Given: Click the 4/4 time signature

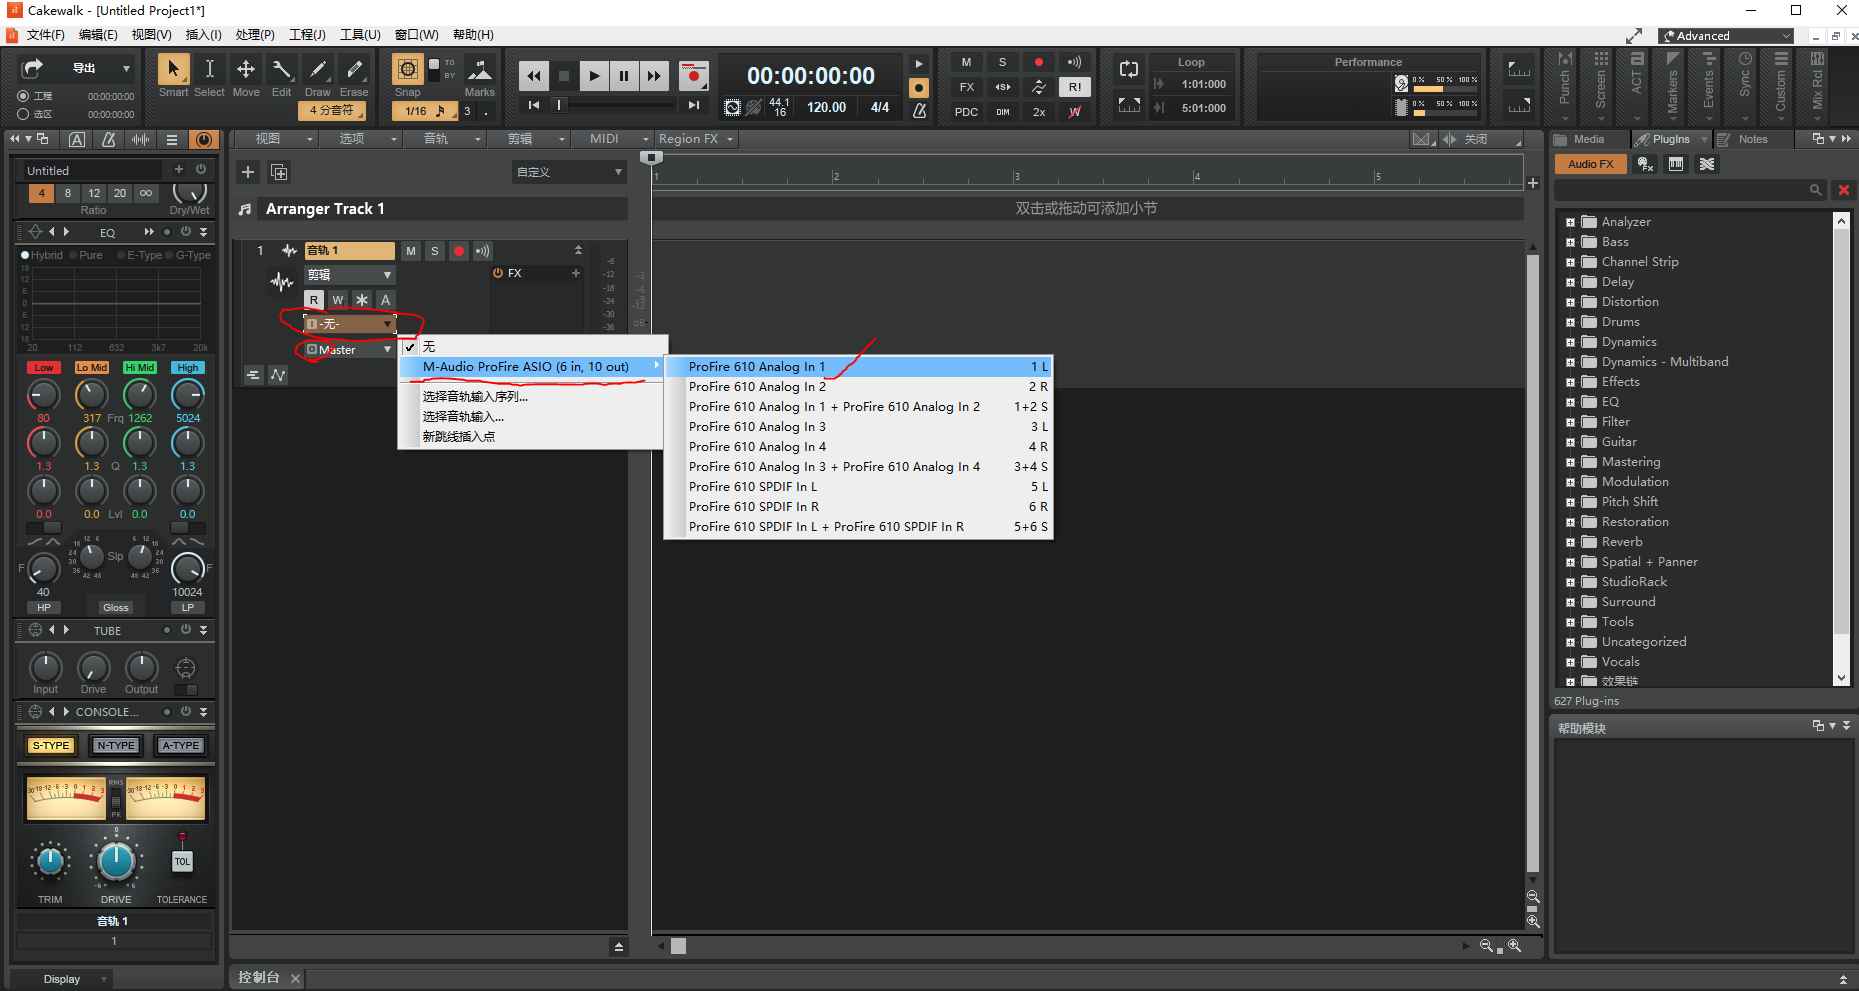Looking at the screenshot, I should 880,107.
